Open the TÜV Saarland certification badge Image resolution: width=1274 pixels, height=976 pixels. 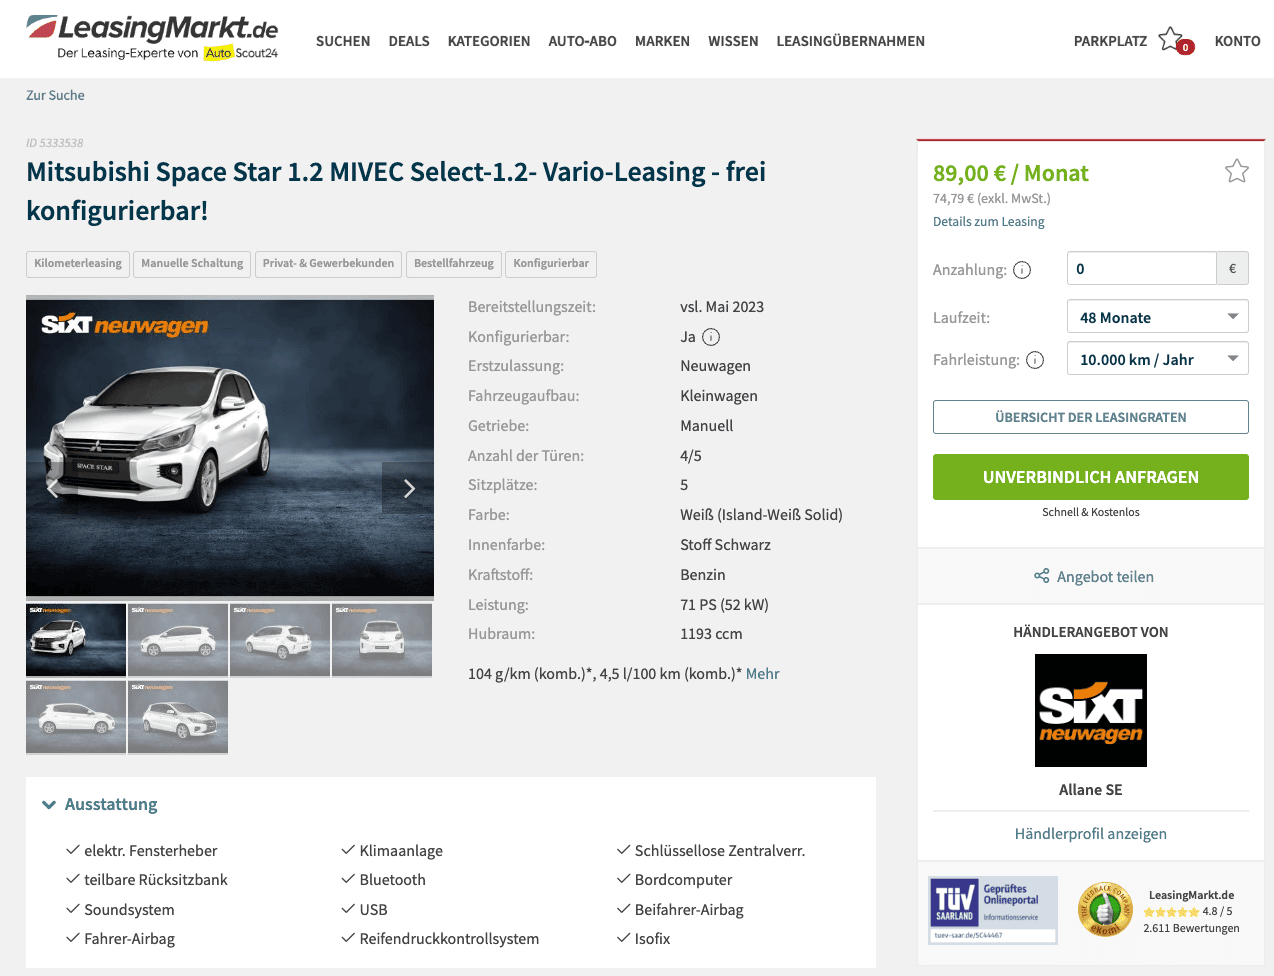[x=993, y=910]
